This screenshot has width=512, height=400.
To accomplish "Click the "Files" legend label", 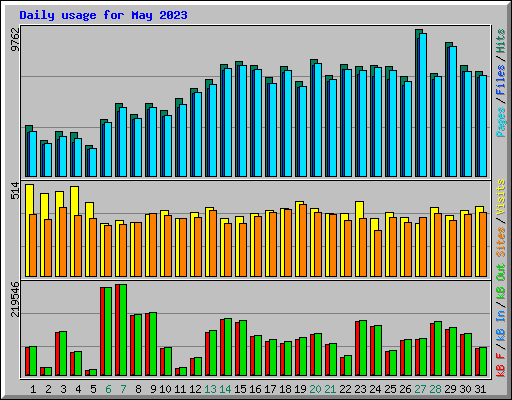I will 501,80.
